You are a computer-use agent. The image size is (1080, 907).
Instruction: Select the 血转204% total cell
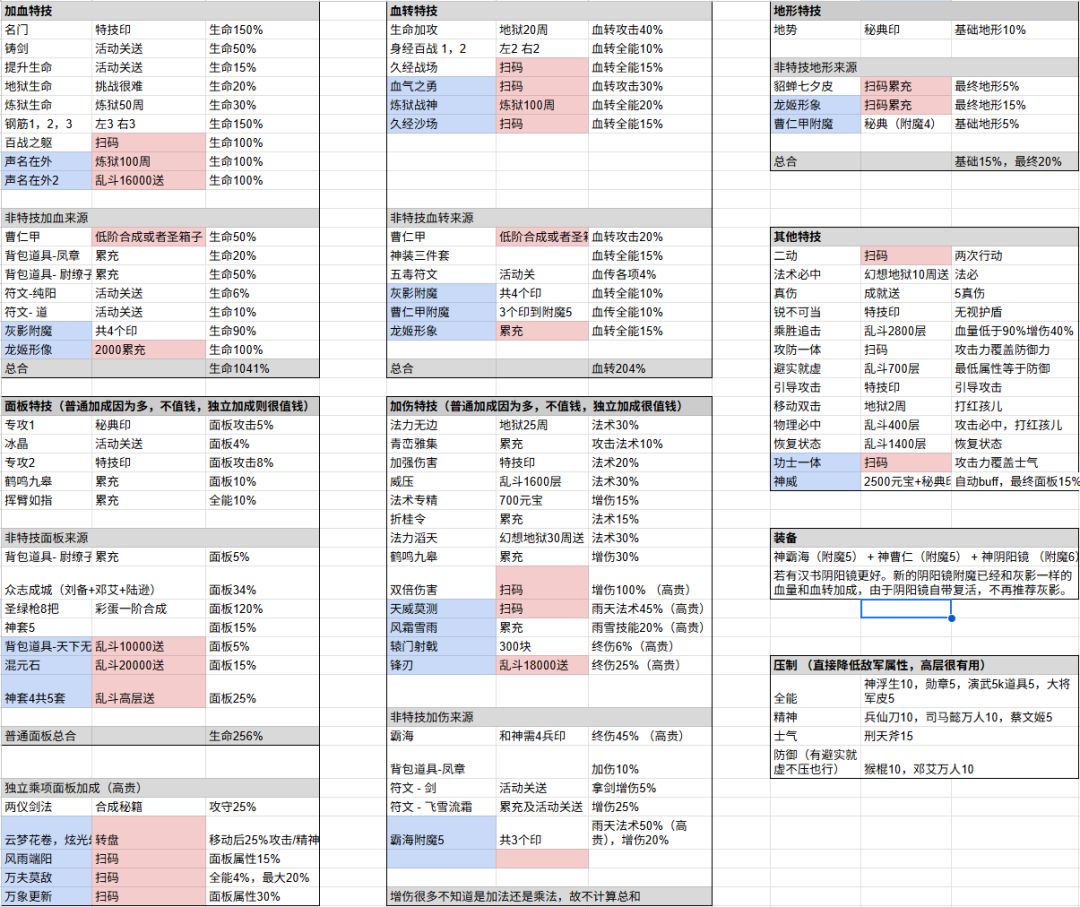pyautogui.click(x=650, y=368)
